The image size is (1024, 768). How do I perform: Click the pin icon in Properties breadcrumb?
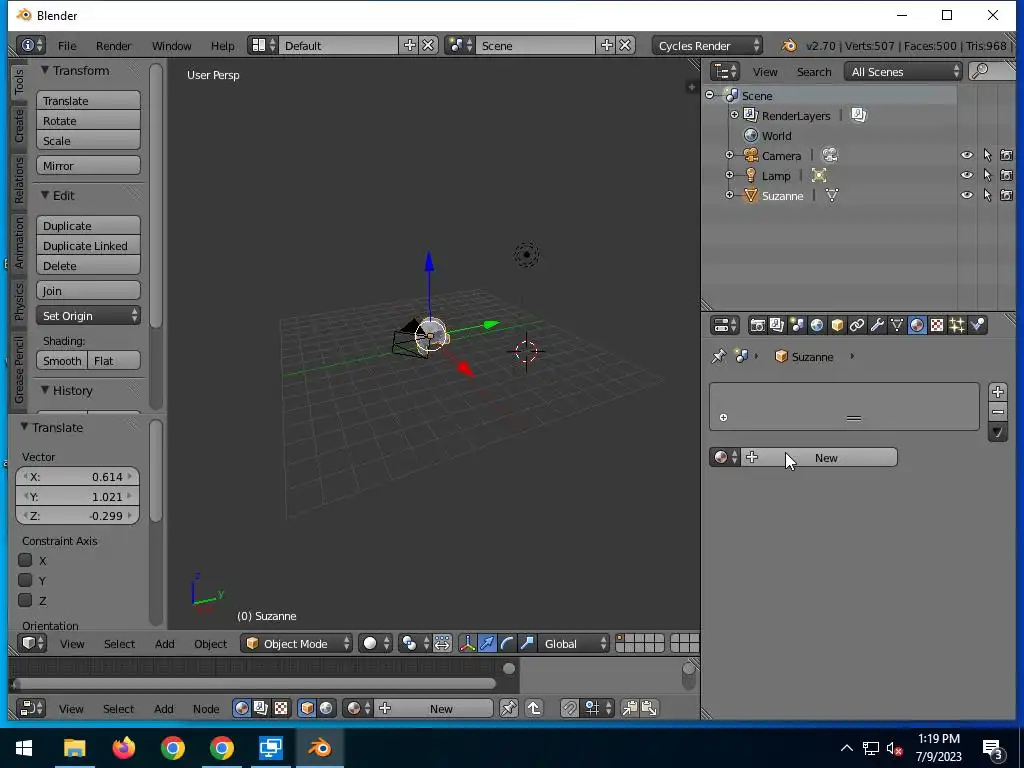point(719,357)
